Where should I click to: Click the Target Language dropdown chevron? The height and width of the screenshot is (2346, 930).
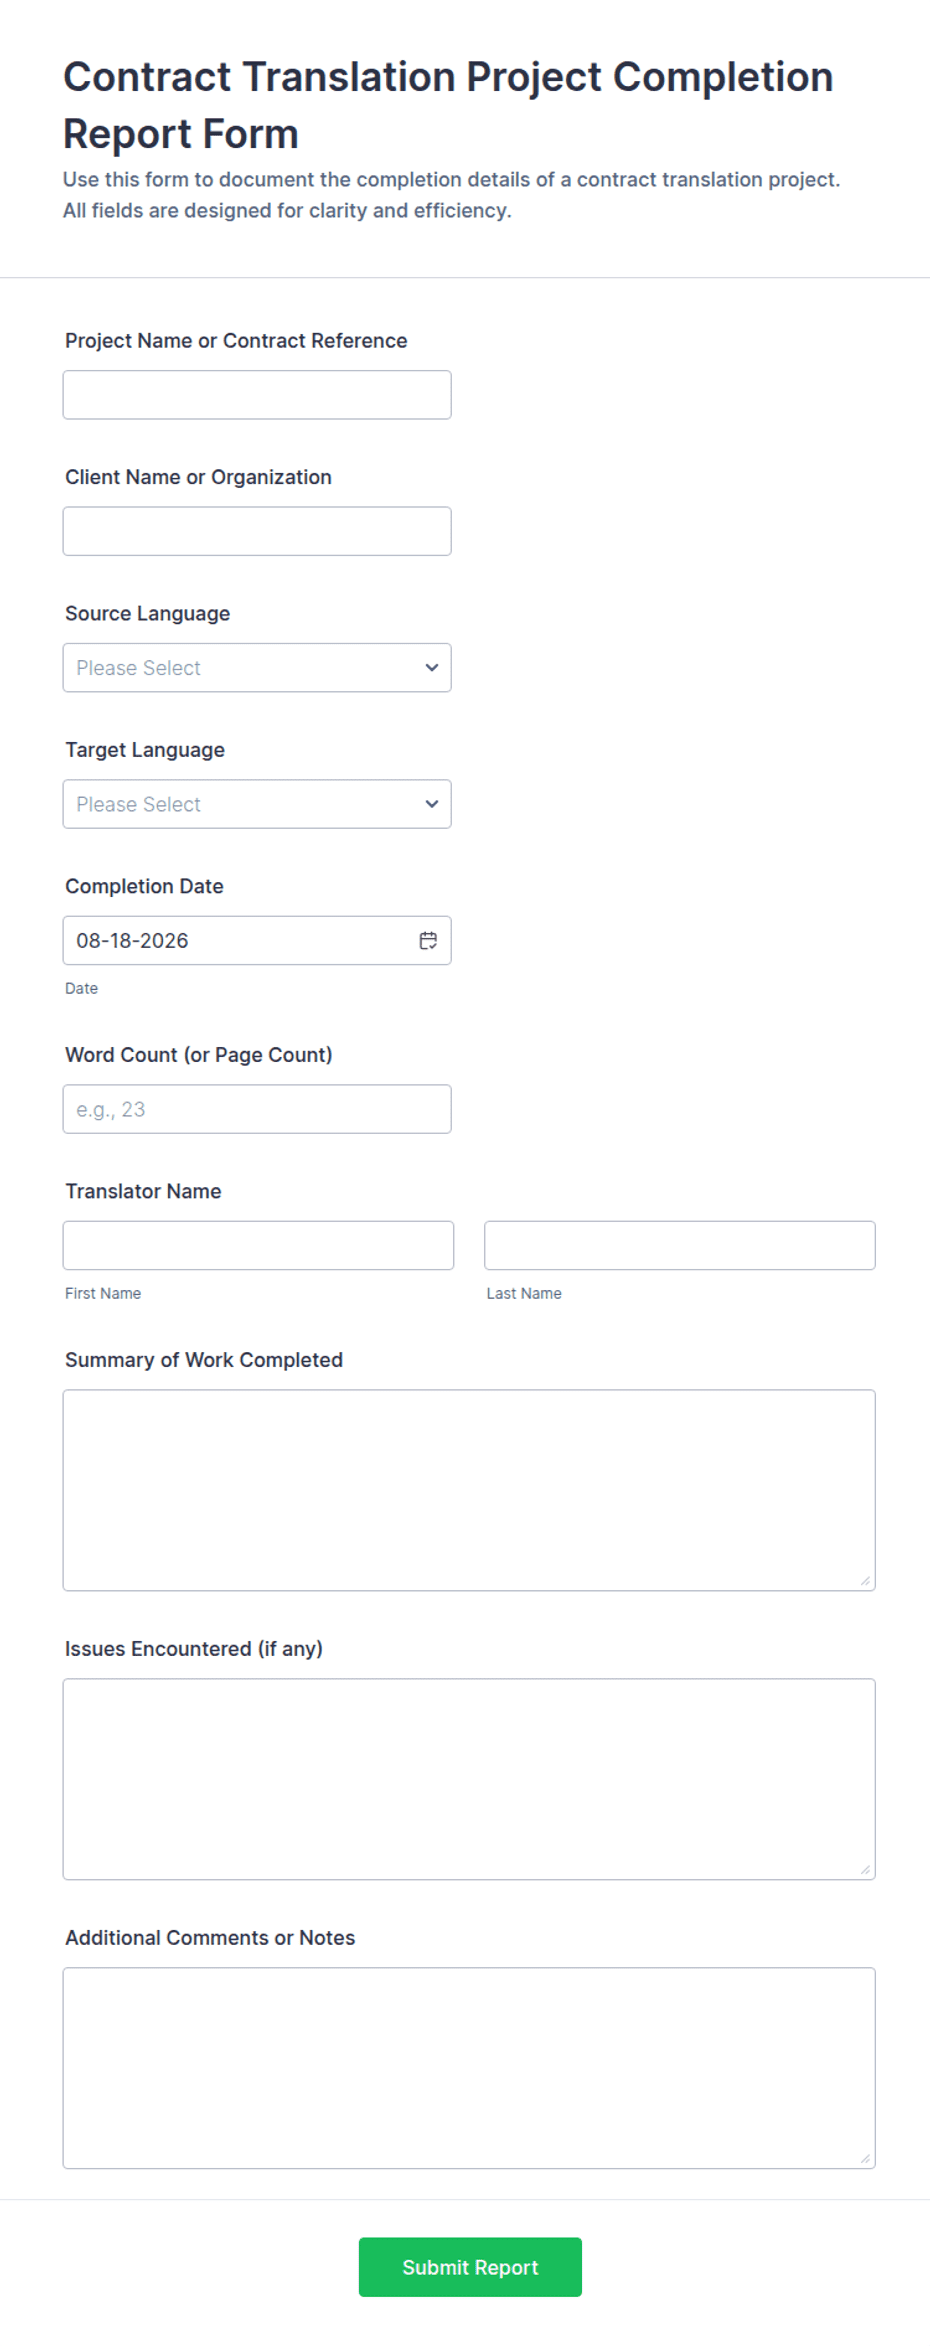(432, 804)
